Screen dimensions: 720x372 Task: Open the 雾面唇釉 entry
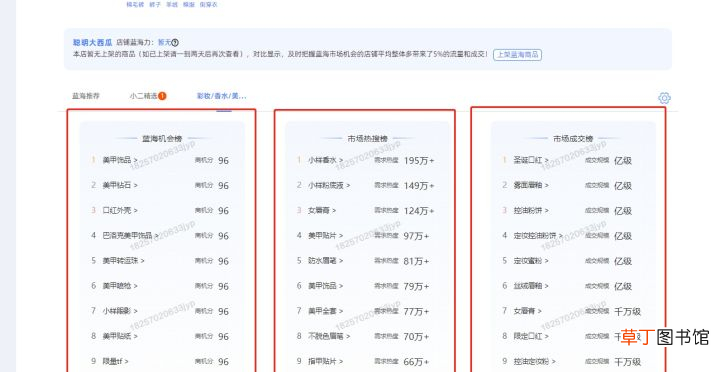(x=531, y=185)
